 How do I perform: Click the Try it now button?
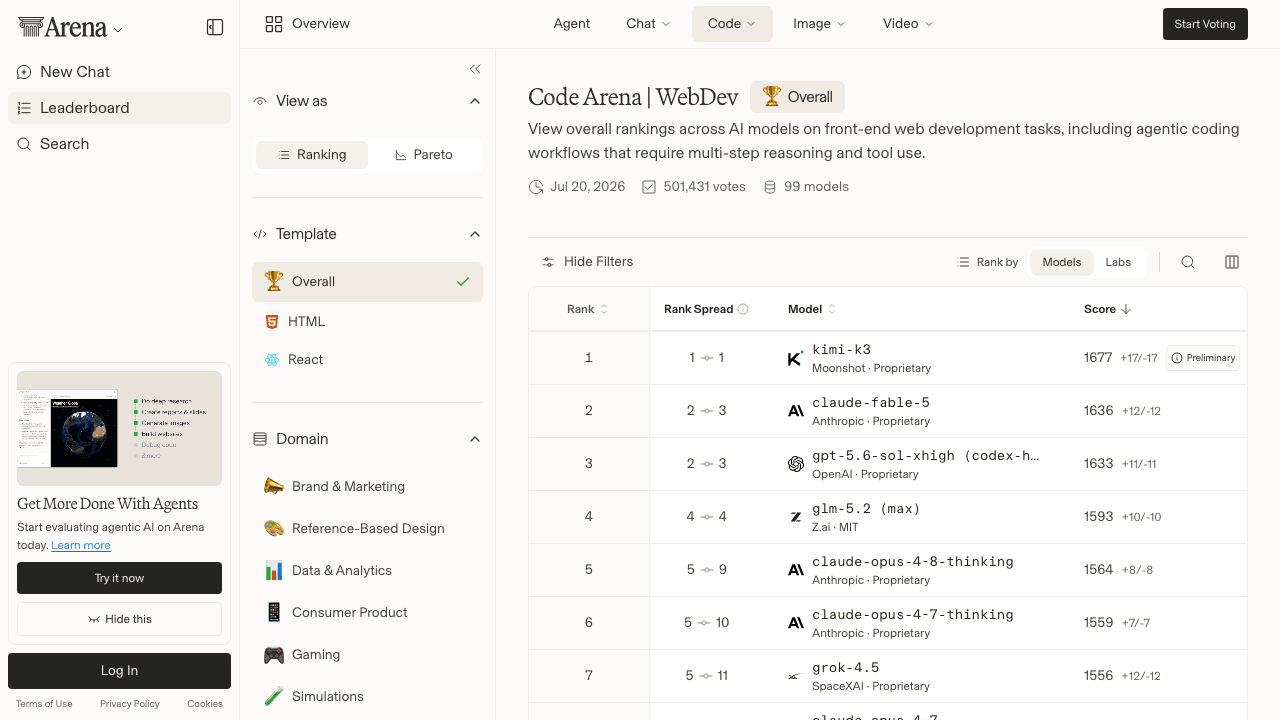[119, 578]
